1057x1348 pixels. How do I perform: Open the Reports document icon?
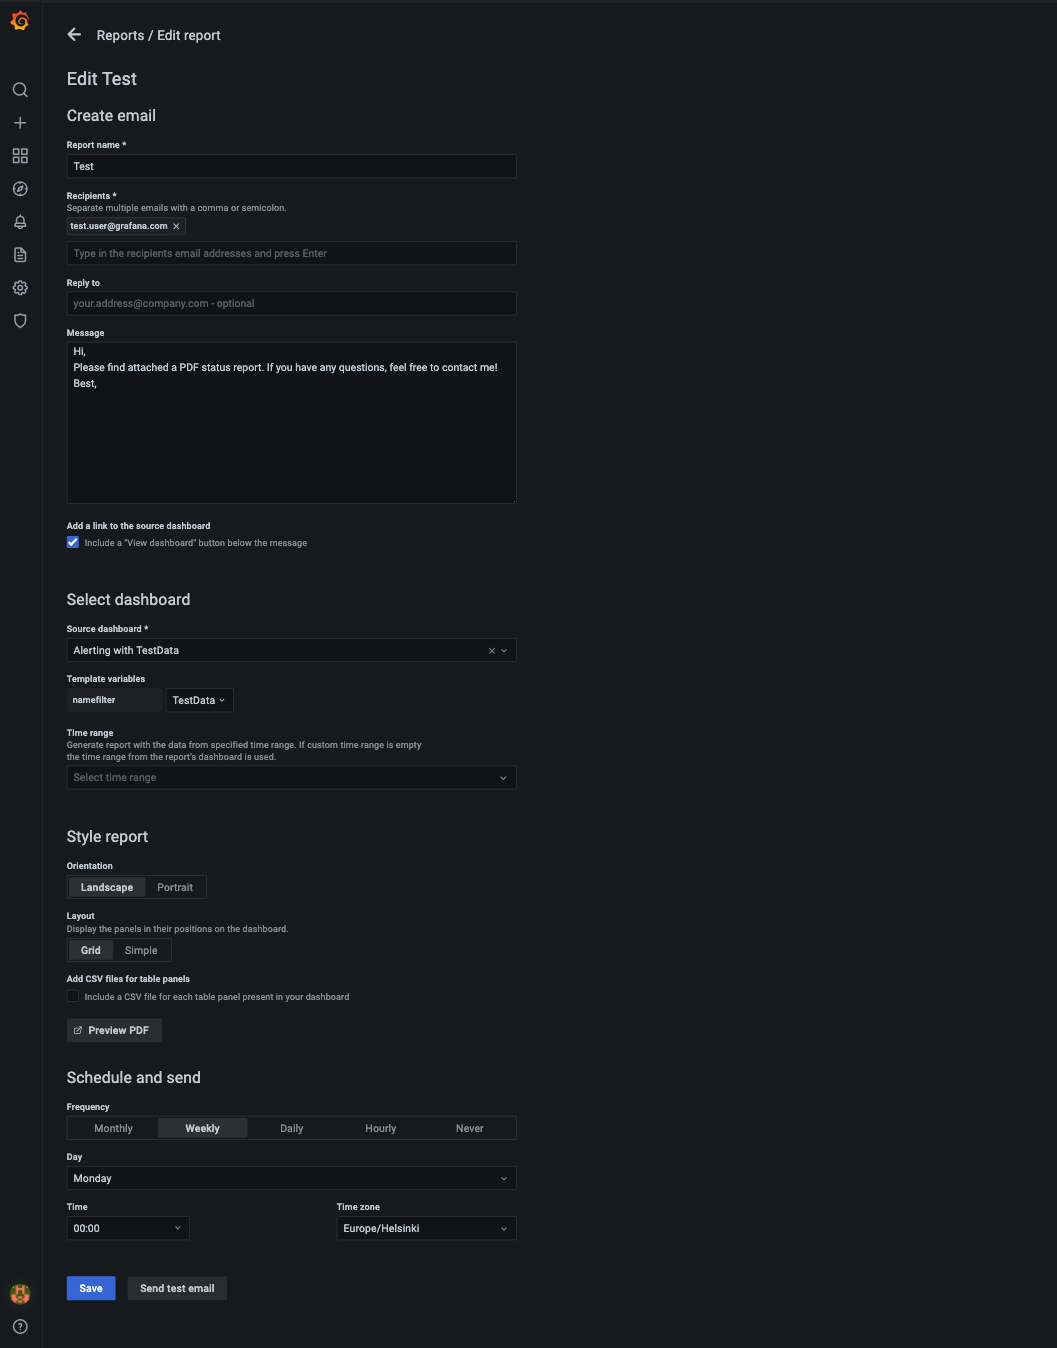pos(20,255)
